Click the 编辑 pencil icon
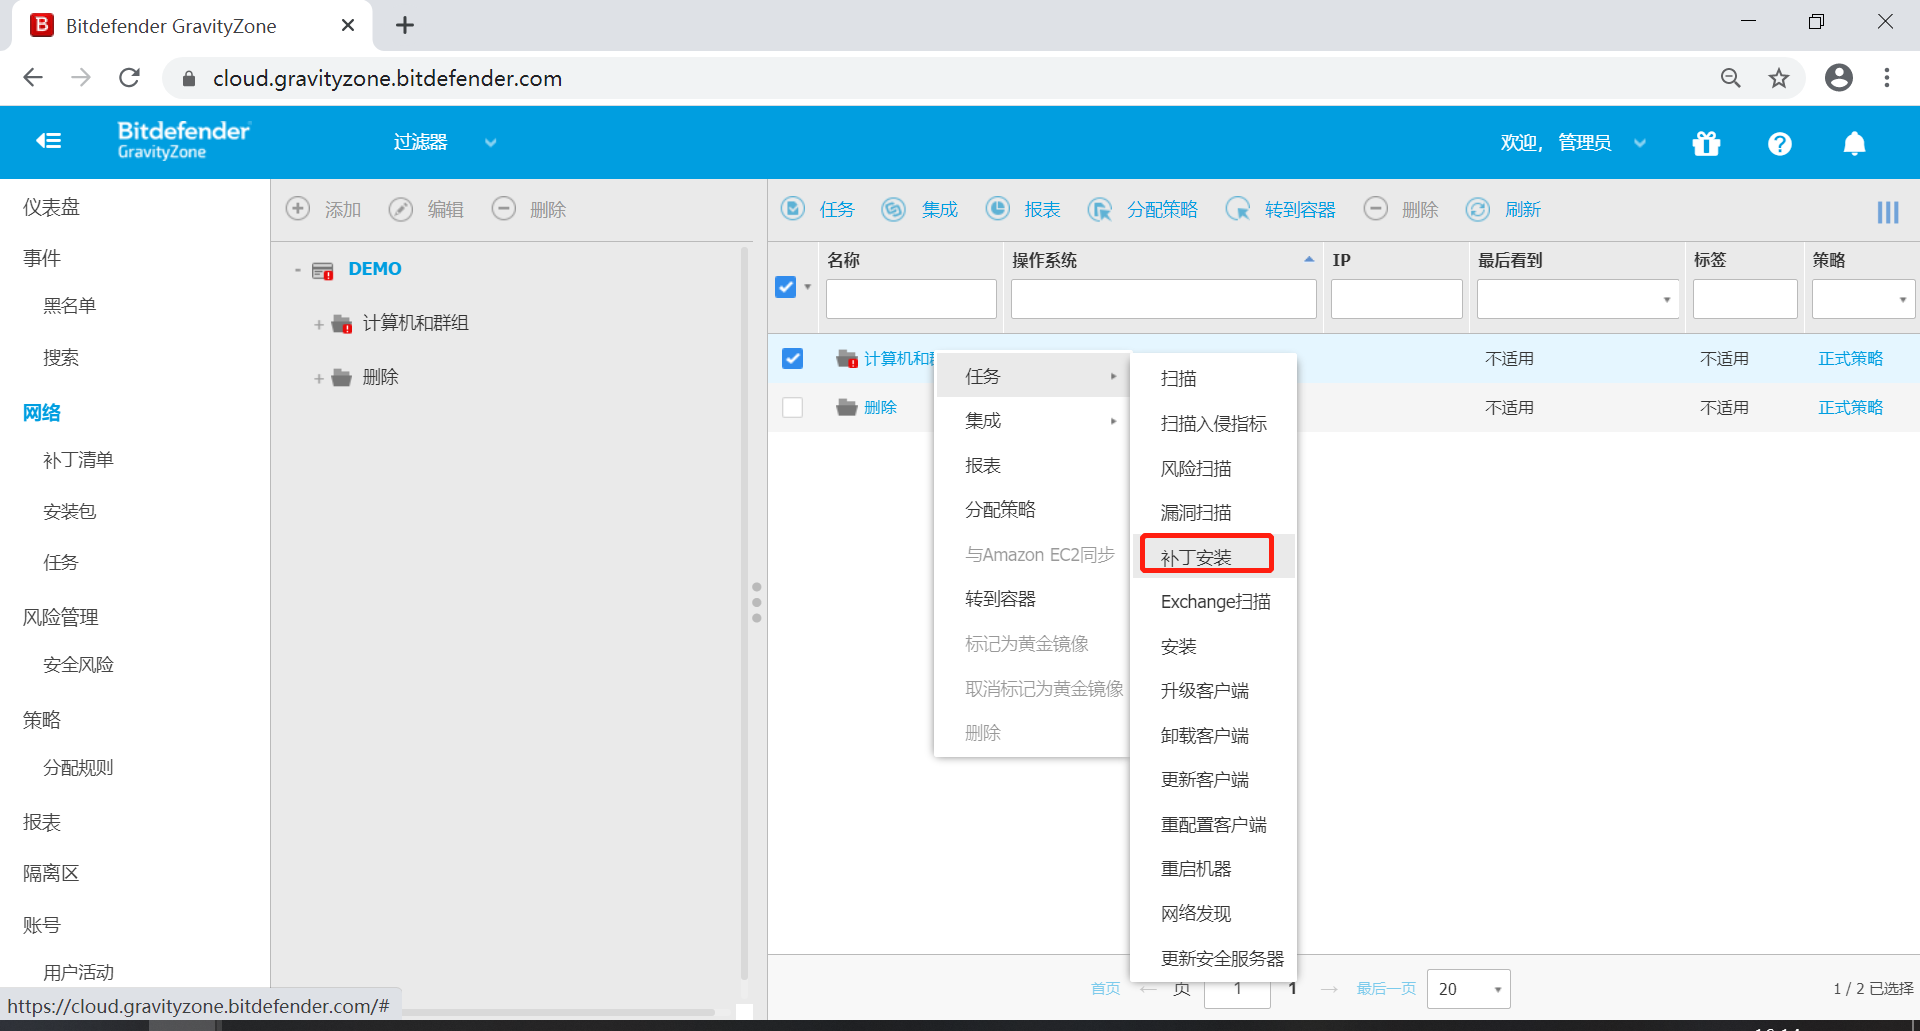This screenshot has width=1920, height=1031. pos(401,209)
